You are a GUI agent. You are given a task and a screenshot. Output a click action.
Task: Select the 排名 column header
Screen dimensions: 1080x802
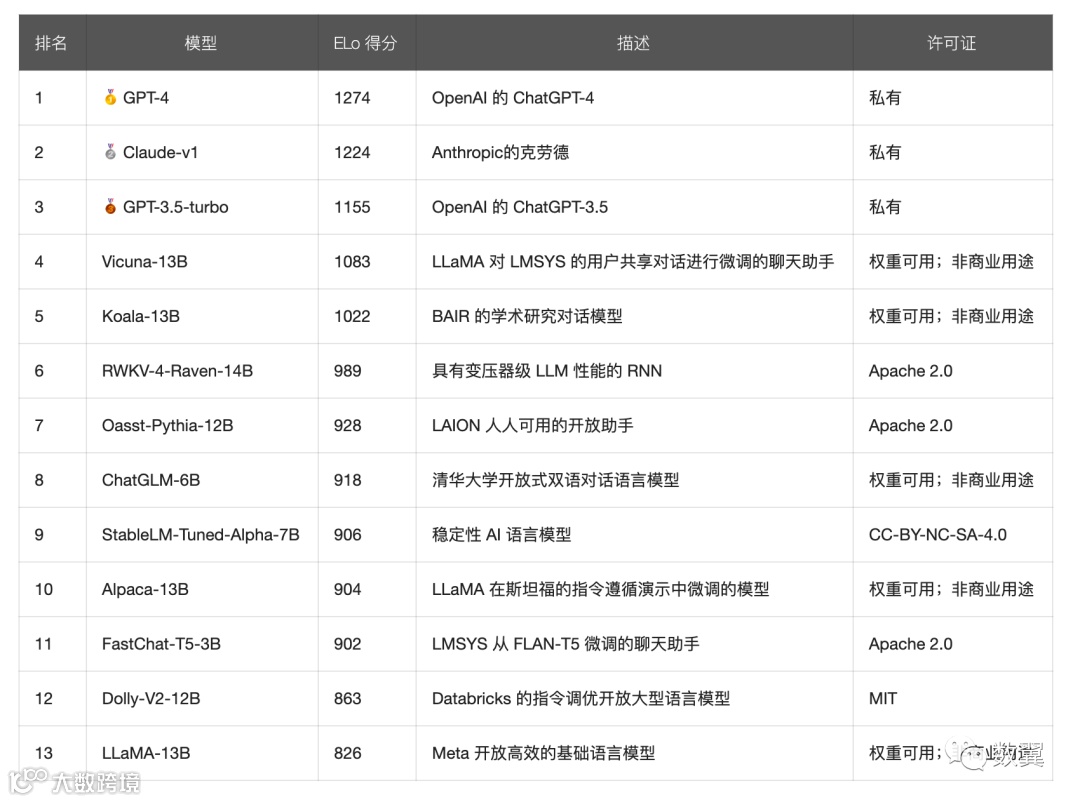point(51,43)
